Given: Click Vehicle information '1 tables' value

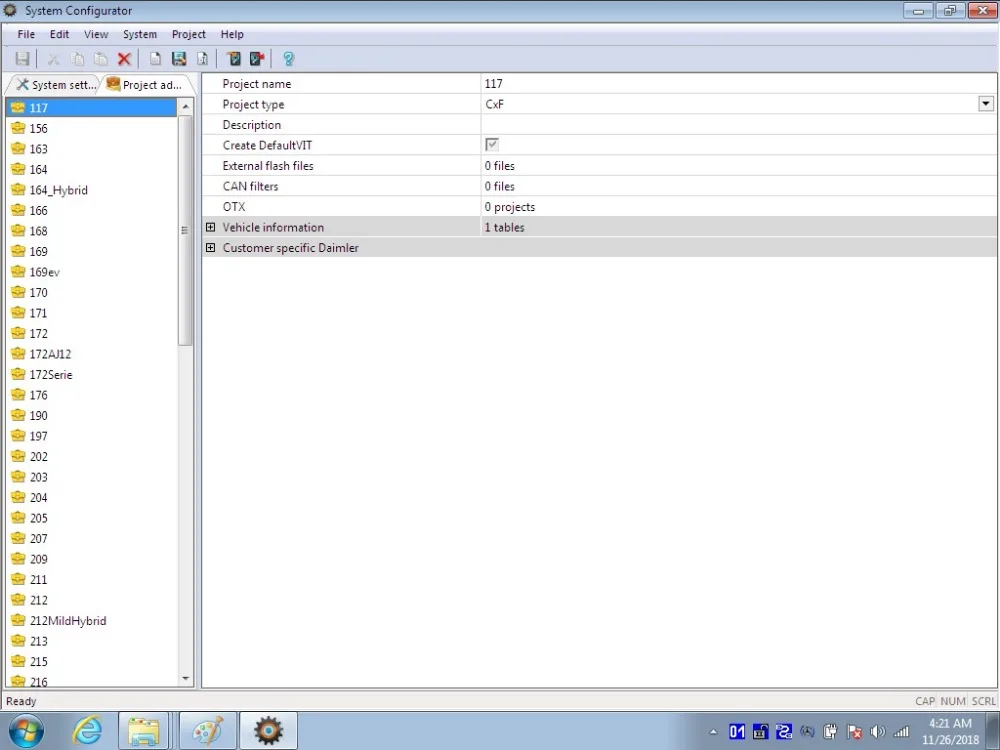Looking at the screenshot, I should click(504, 227).
